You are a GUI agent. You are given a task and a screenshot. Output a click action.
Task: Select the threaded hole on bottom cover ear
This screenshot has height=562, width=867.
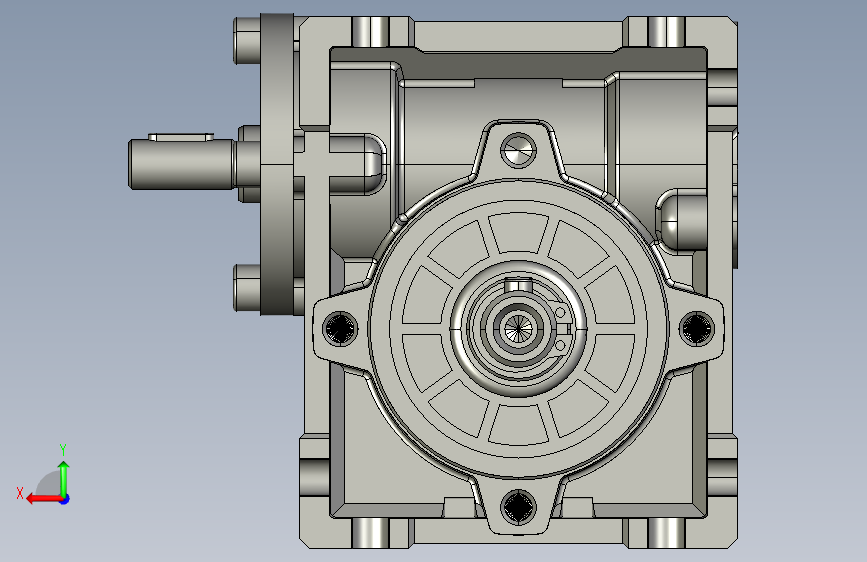click(x=518, y=507)
